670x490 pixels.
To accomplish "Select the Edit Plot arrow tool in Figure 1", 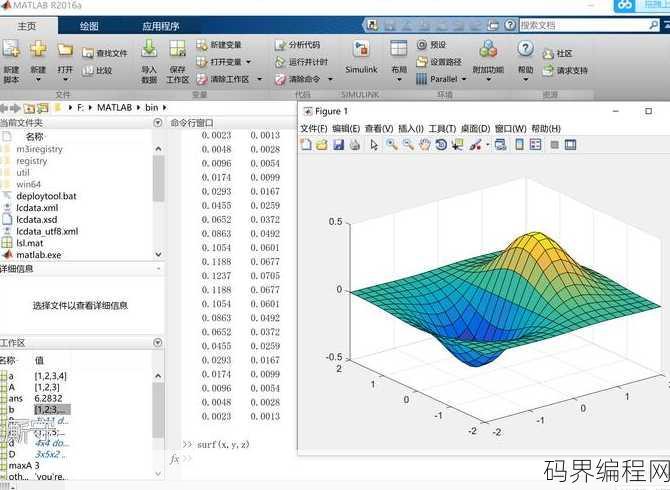I will pos(374,145).
